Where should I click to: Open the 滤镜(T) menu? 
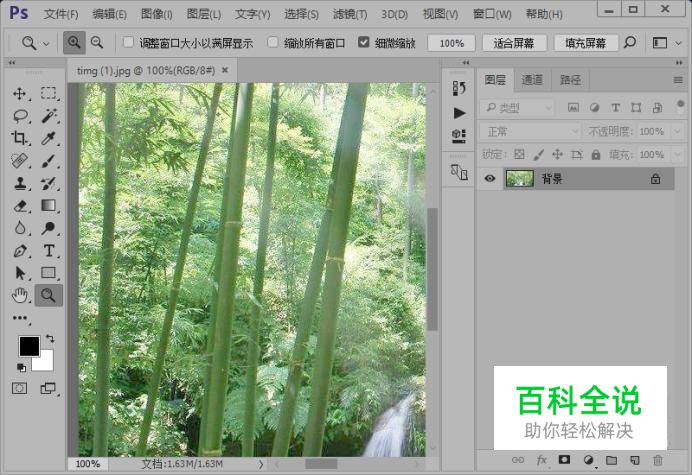350,14
